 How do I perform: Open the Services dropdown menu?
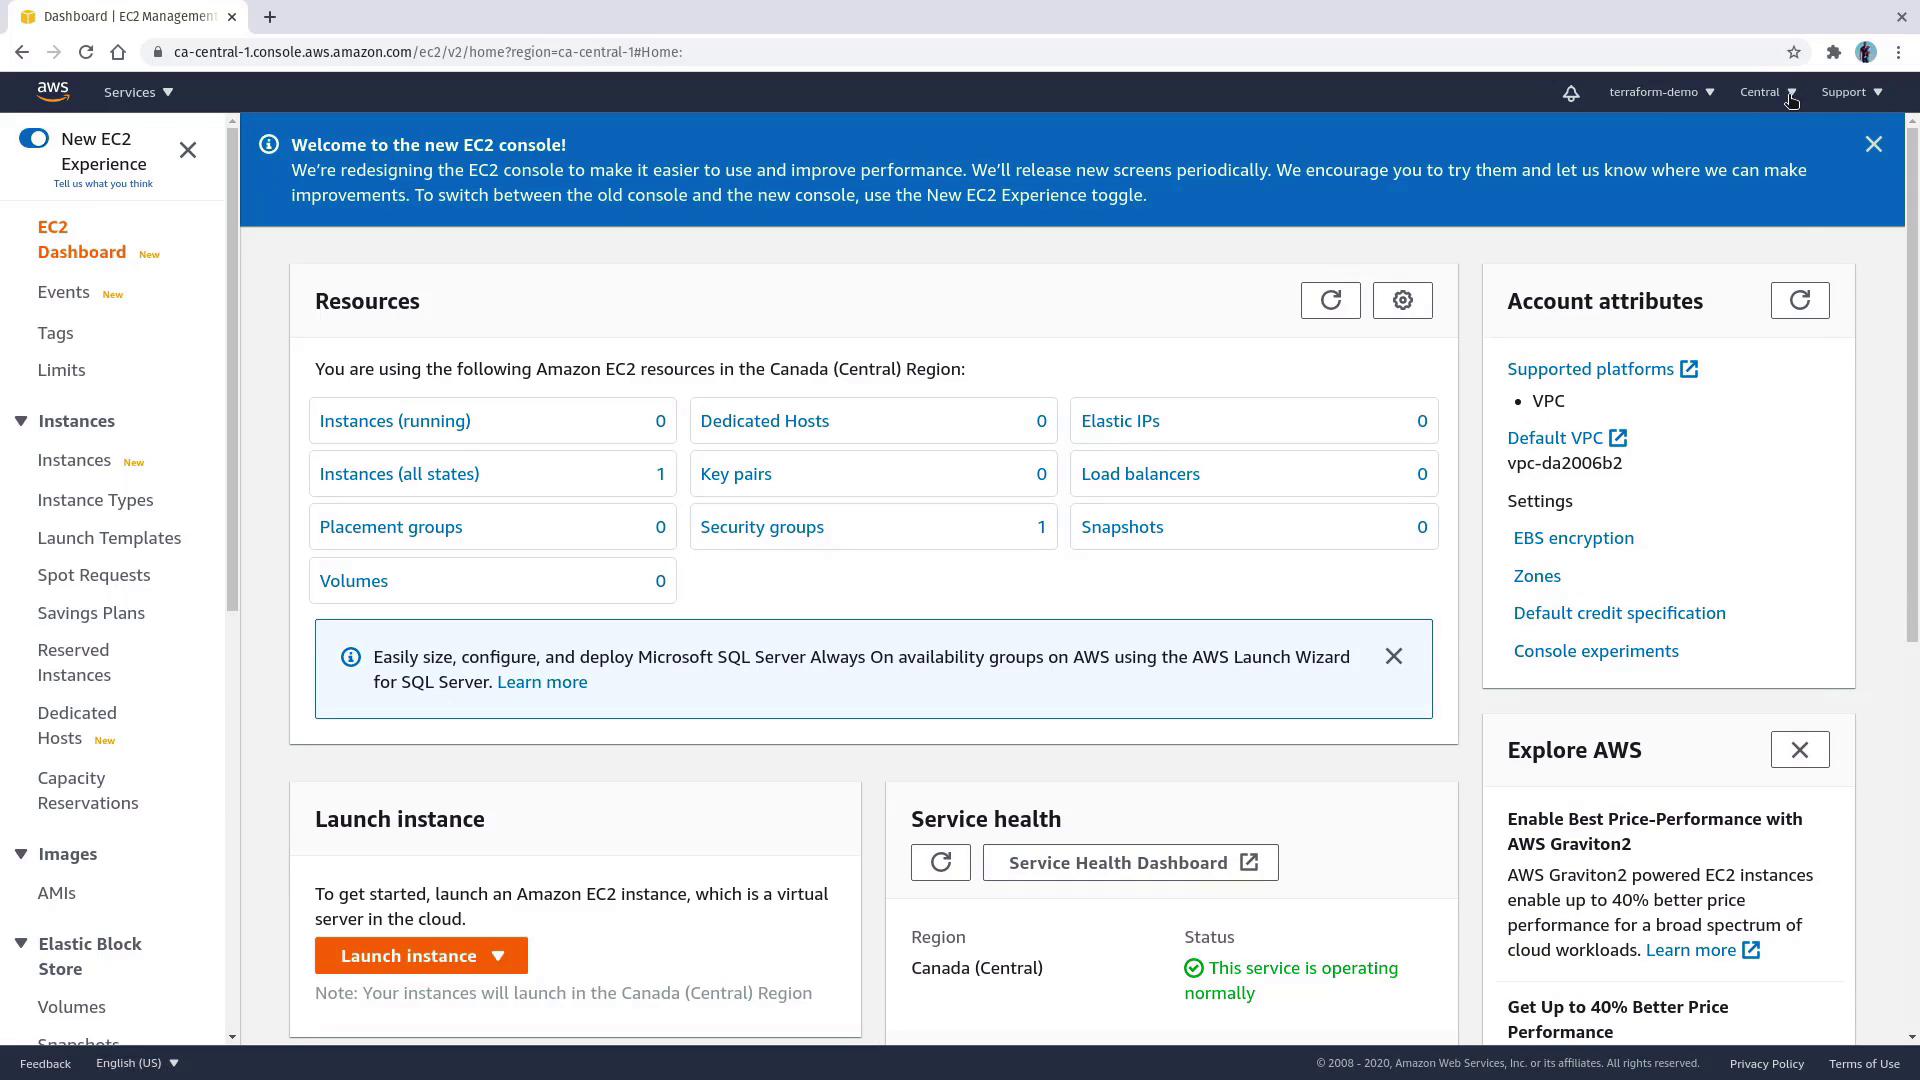coord(138,92)
